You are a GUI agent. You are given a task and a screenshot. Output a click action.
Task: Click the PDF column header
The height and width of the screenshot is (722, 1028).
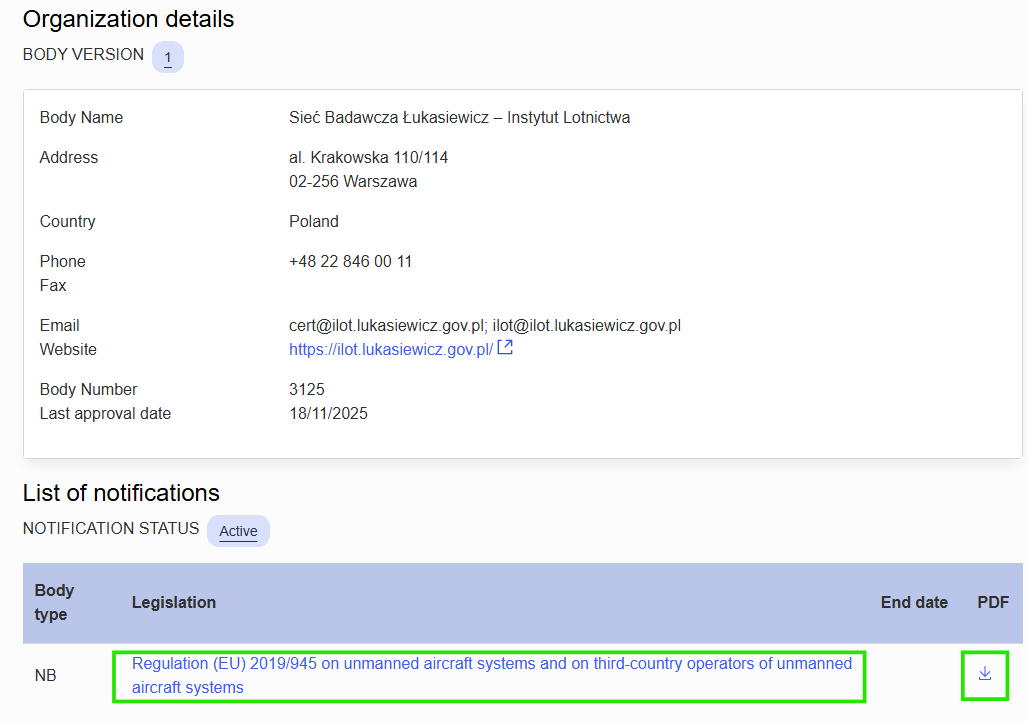[992, 602]
